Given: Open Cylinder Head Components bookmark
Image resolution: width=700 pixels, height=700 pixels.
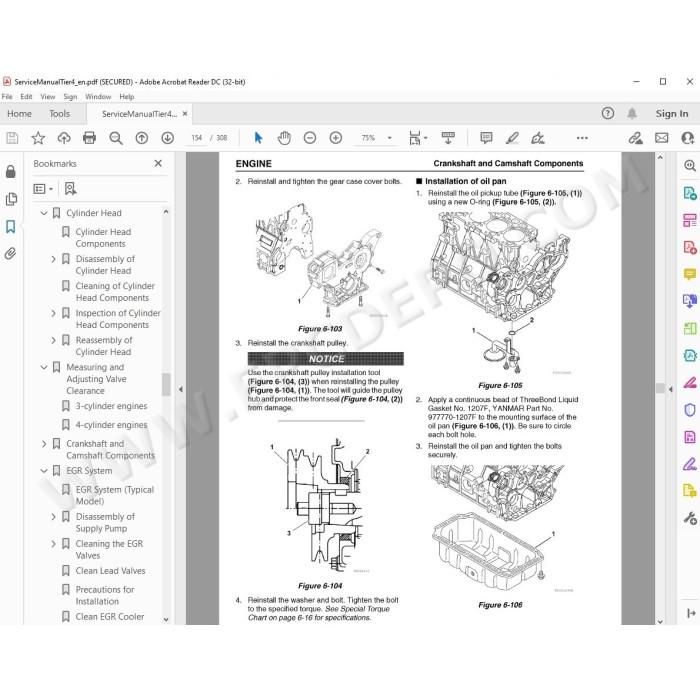Looking at the screenshot, I should (103, 238).
